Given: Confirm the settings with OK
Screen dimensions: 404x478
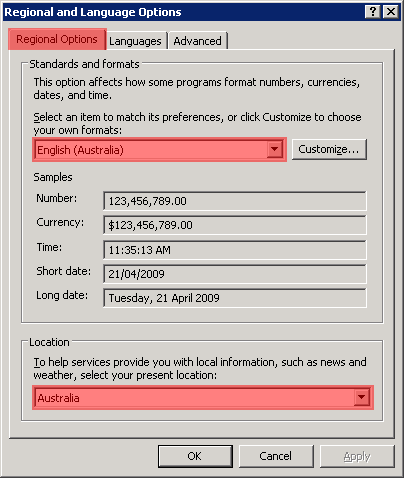Looking at the screenshot, I should [x=195, y=456].
